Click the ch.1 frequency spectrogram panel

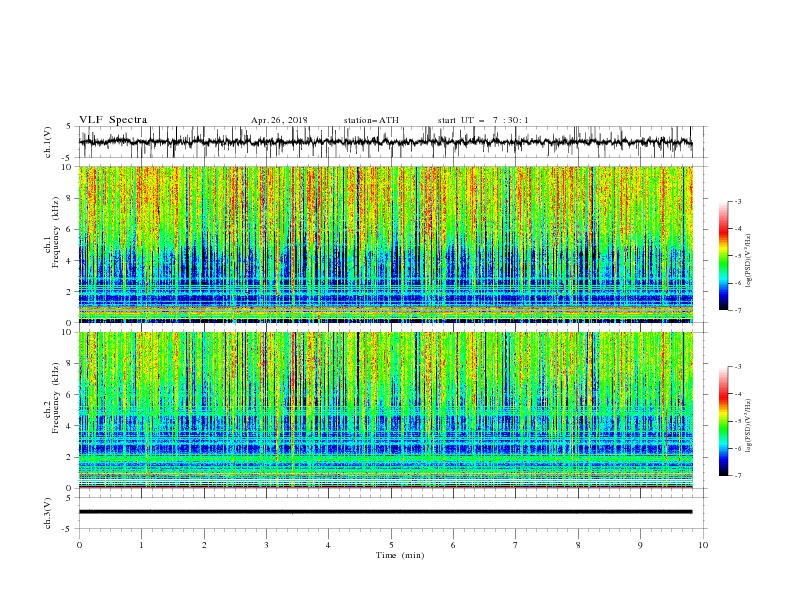[386, 244]
